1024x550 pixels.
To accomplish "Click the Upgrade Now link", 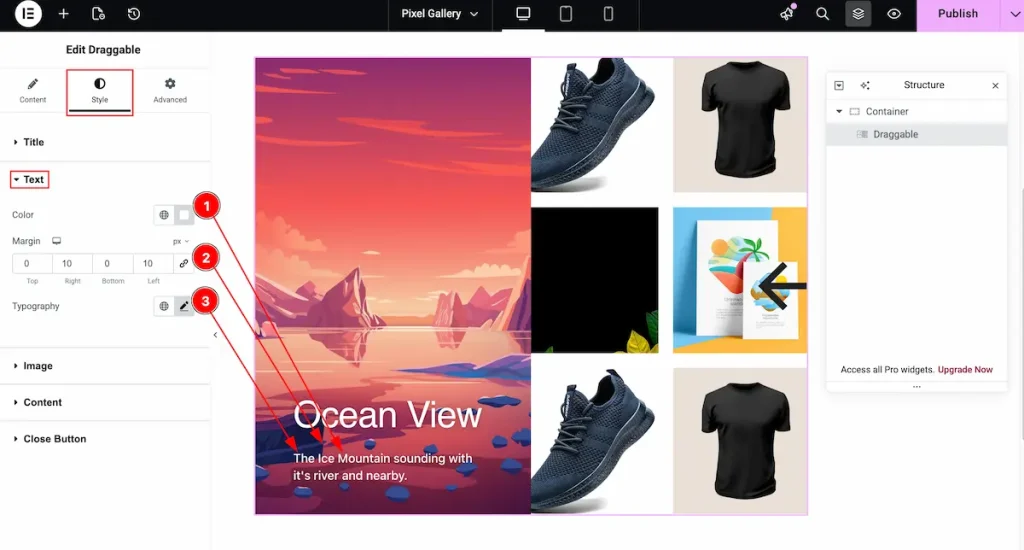I will [x=965, y=370].
